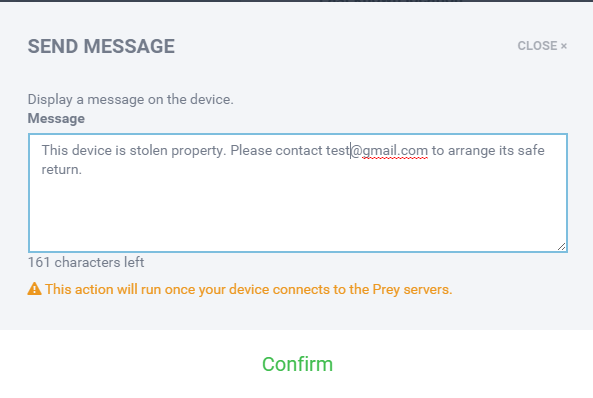Confirm sending the message
This screenshot has width=593, height=398.
[297, 364]
